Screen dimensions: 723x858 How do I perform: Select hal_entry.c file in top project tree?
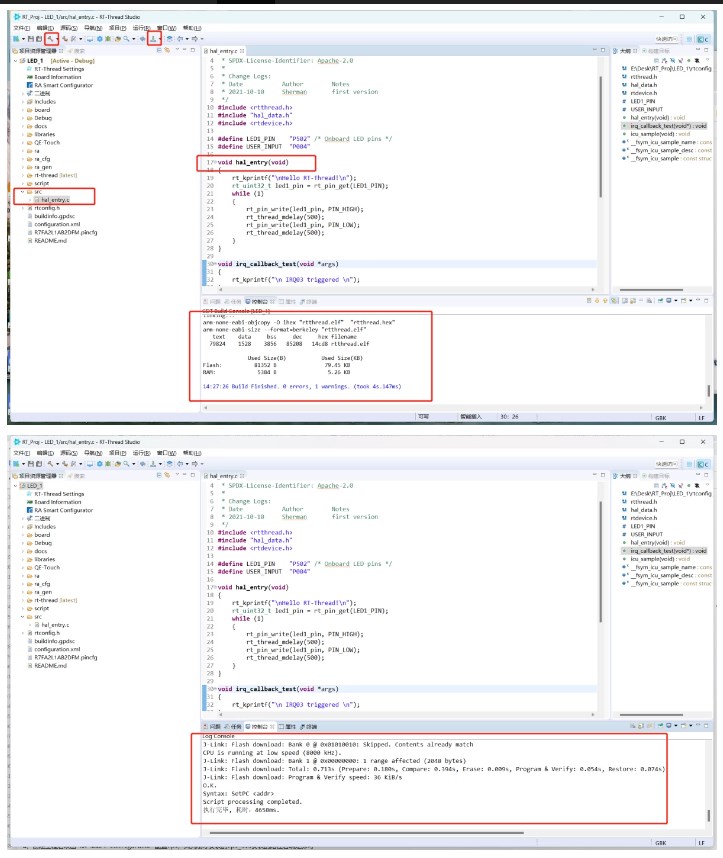[52, 200]
